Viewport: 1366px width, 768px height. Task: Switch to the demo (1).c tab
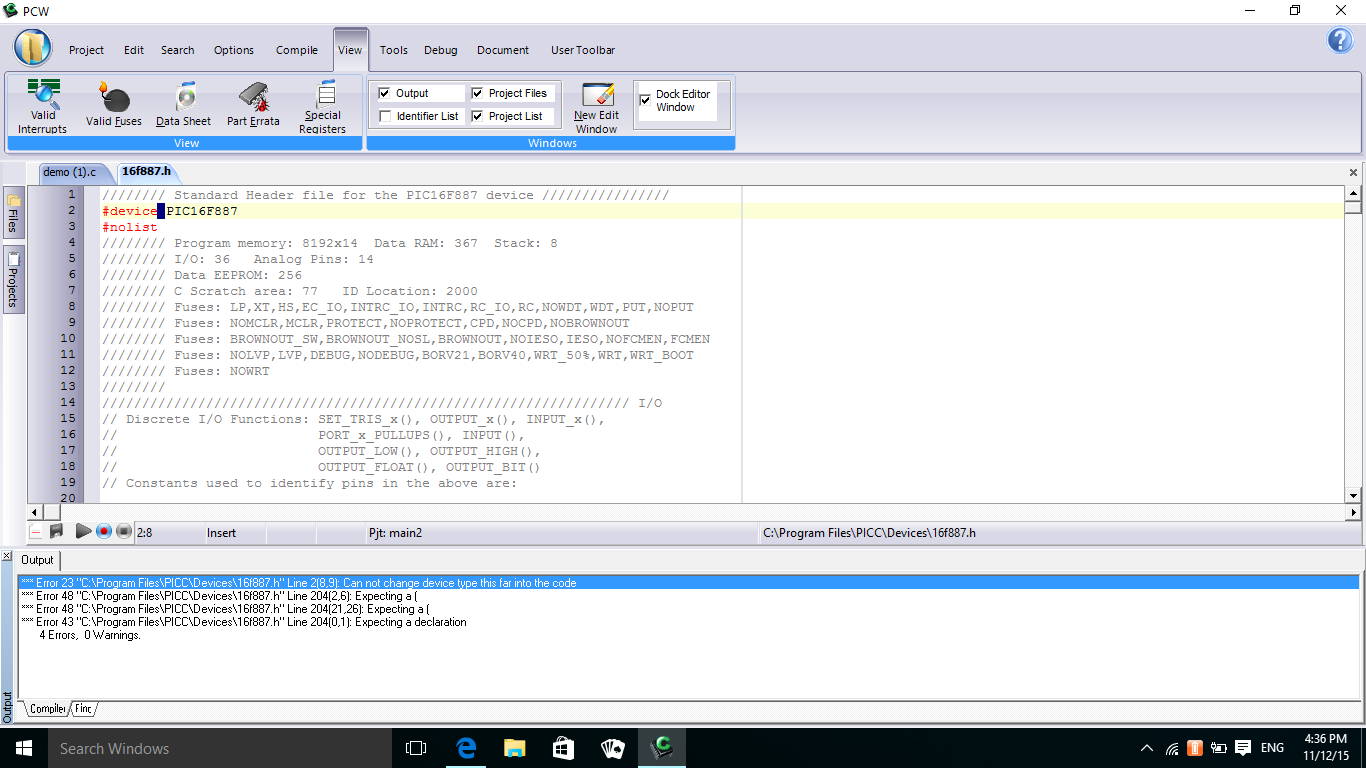tap(69, 172)
